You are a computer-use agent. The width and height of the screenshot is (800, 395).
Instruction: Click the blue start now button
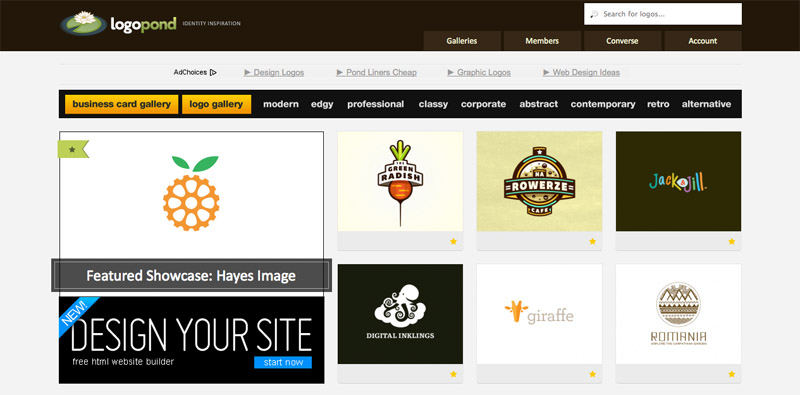click(283, 362)
